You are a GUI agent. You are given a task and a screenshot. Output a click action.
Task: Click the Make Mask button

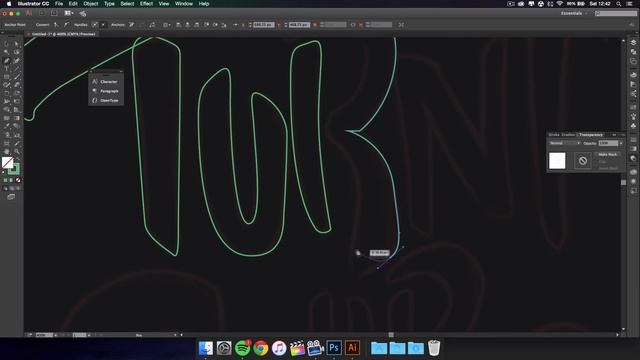(x=608, y=154)
